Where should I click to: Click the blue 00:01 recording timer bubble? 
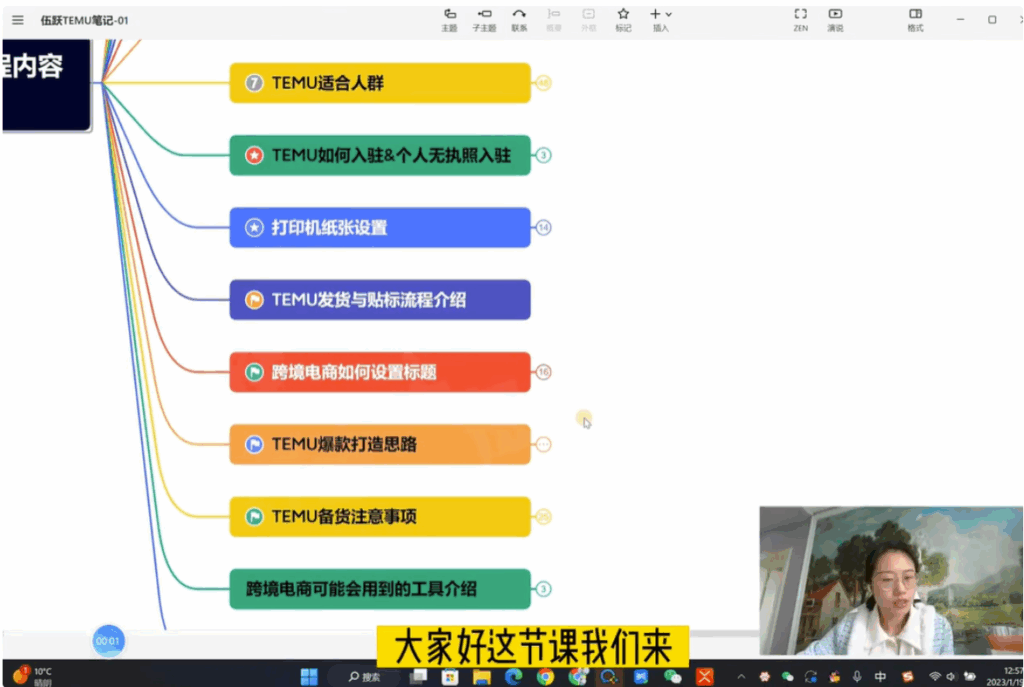[x=108, y=641]
